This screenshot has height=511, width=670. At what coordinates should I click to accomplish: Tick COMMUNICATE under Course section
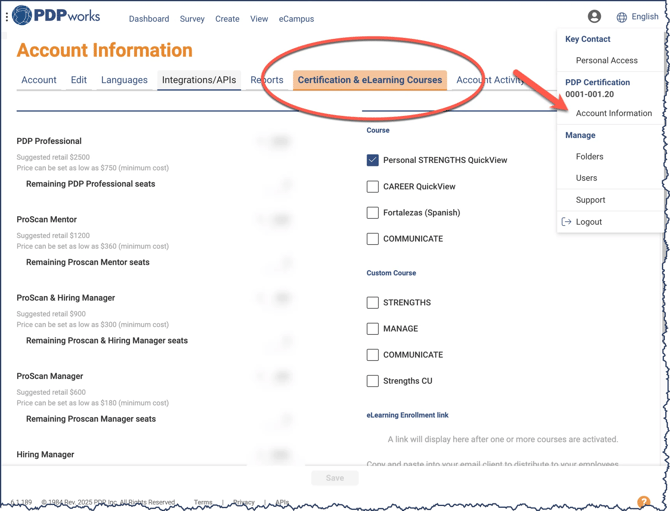click(x=373, y=239)
